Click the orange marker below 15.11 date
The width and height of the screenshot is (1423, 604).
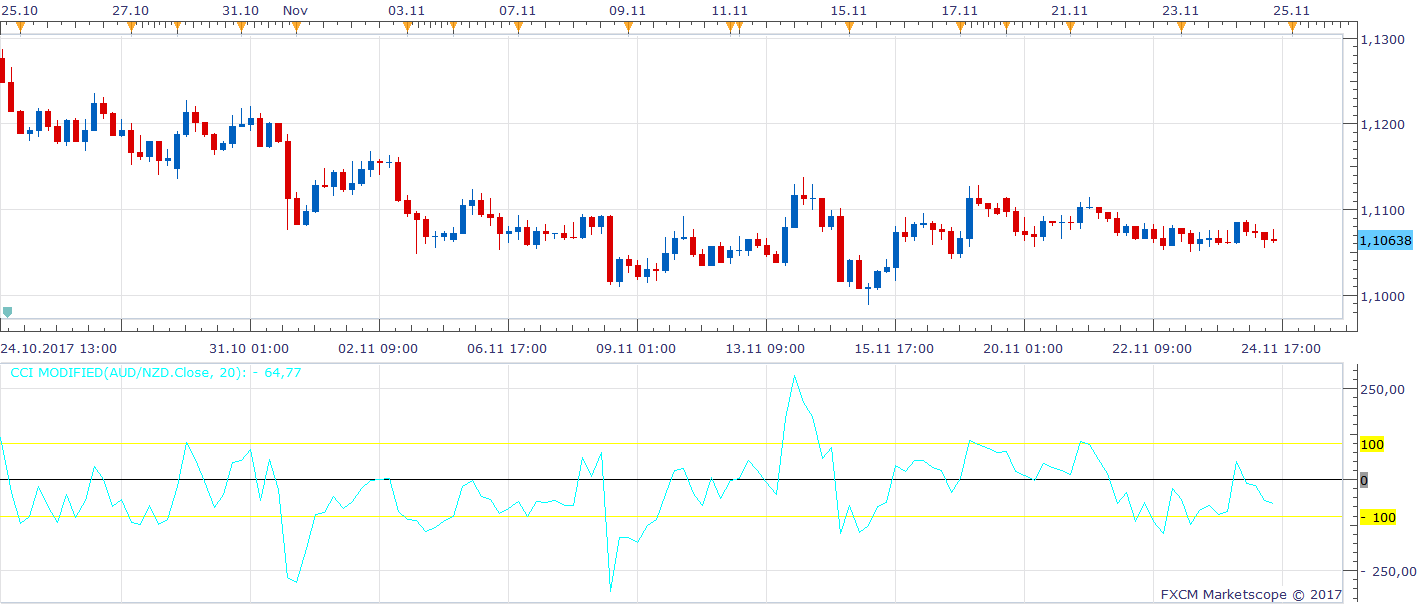point(849,27)
